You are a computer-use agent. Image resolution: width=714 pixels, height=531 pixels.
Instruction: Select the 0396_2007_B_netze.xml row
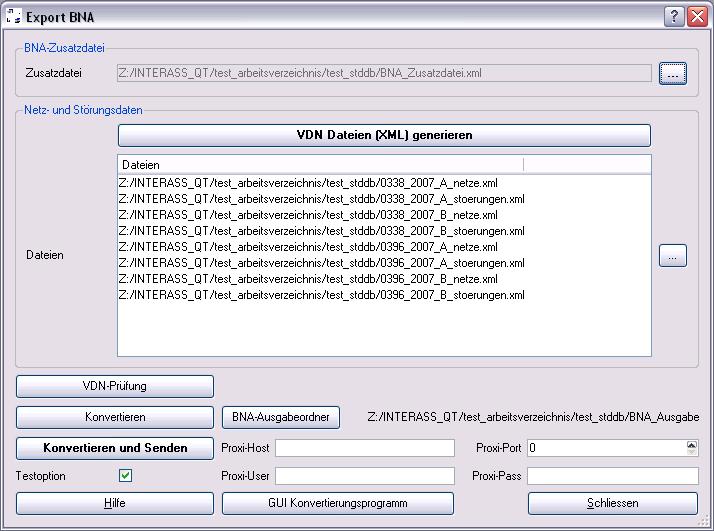point(308,279)
